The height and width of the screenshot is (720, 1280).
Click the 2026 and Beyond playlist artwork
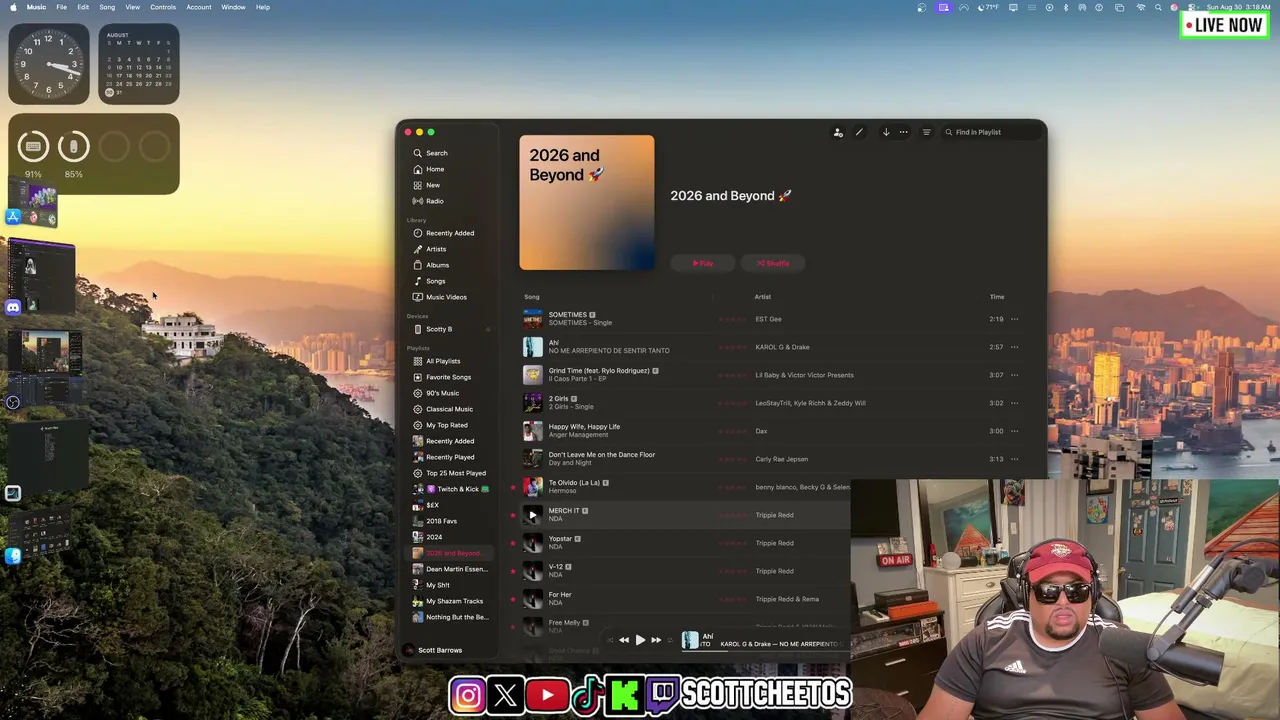point(587,203)
